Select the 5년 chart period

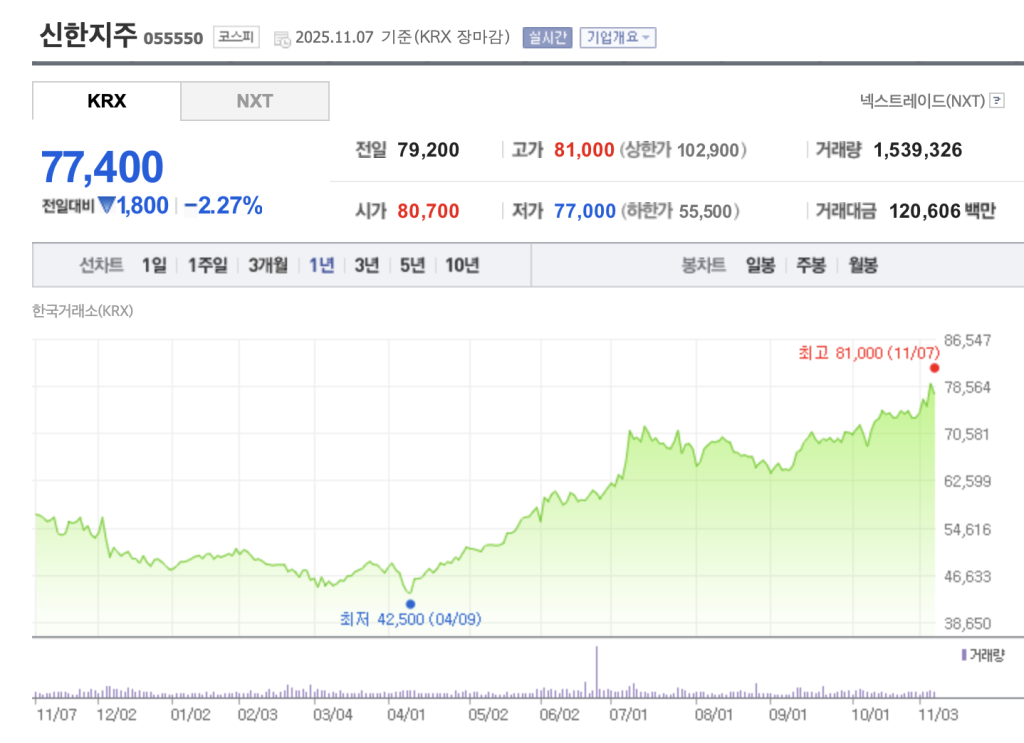click(x=412, y=265)
